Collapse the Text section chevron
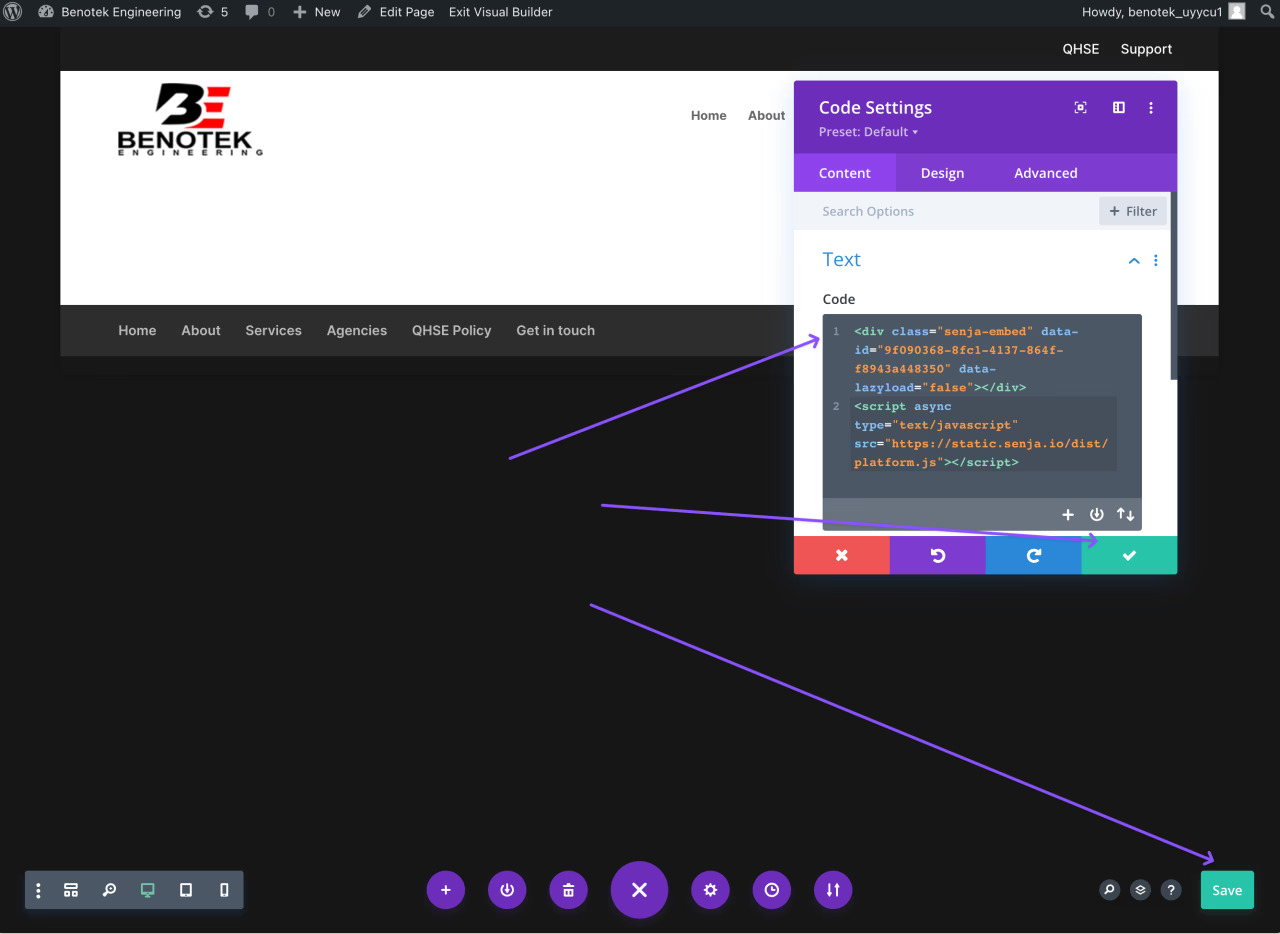 click(1134, 261)
